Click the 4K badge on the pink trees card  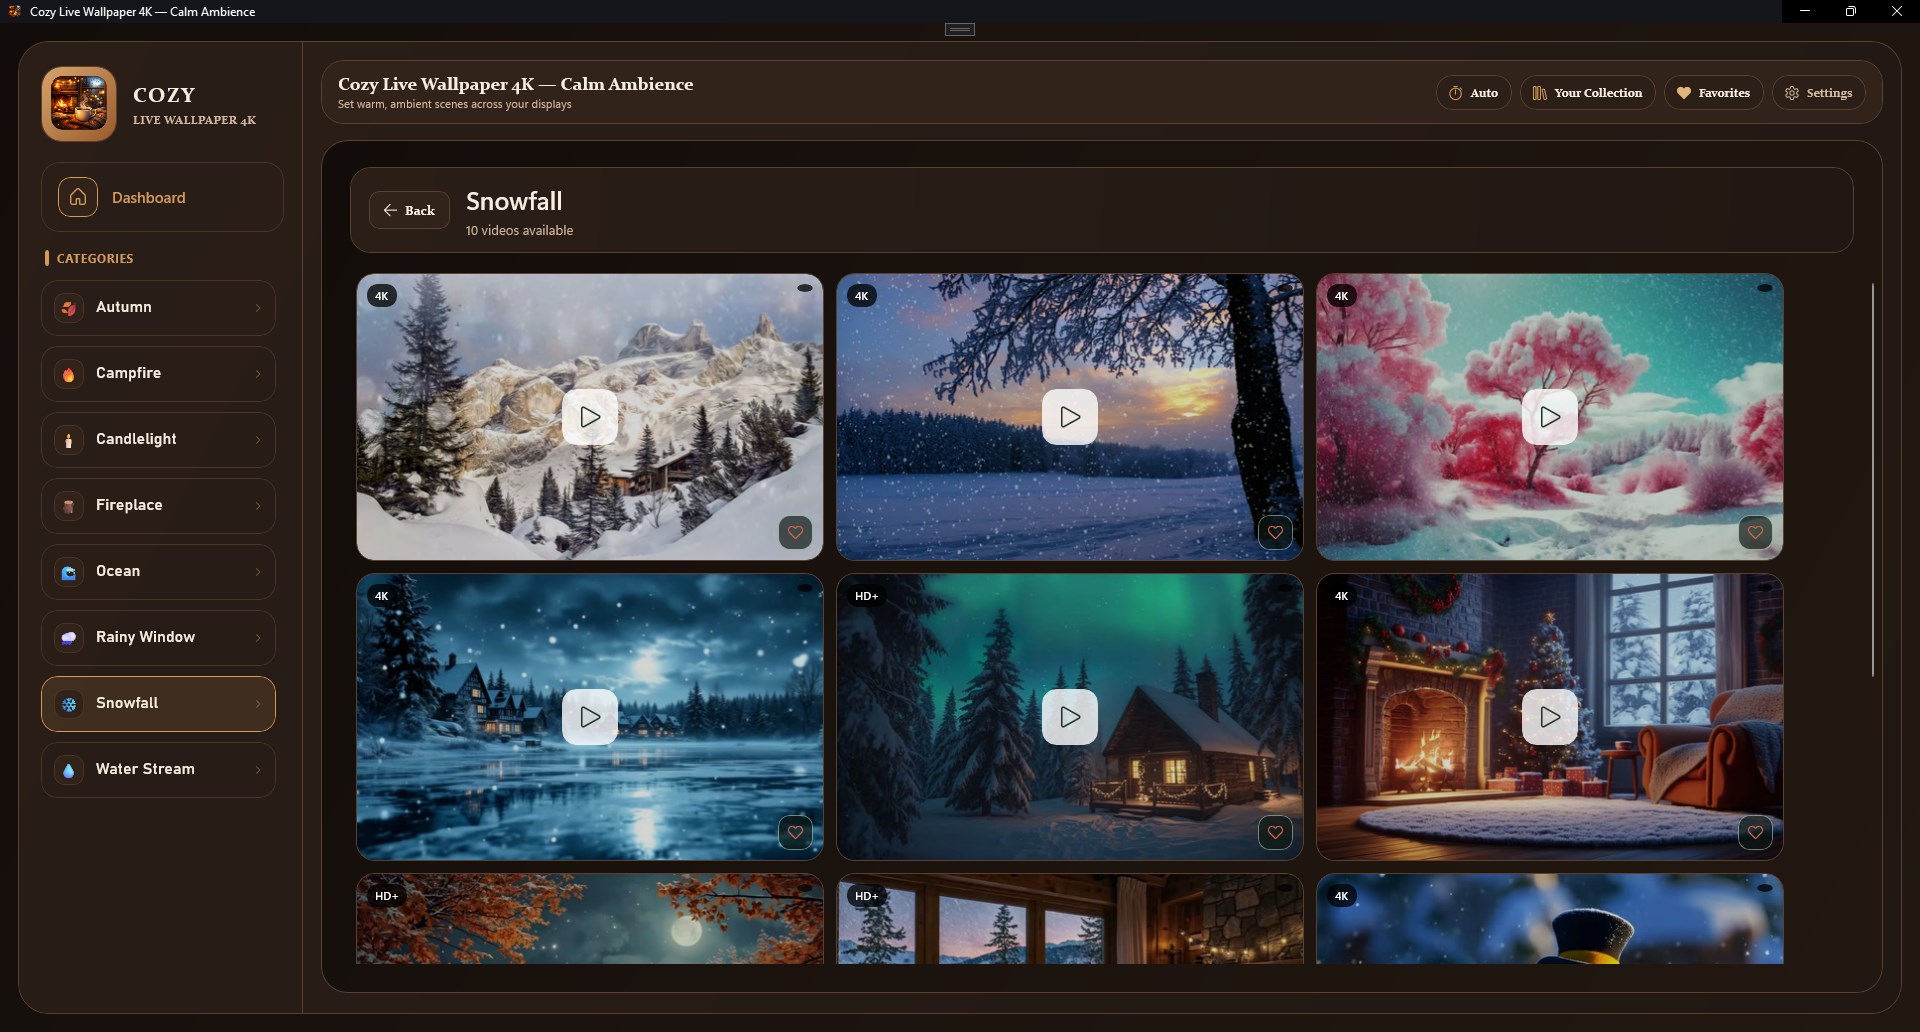[1342, 296]
